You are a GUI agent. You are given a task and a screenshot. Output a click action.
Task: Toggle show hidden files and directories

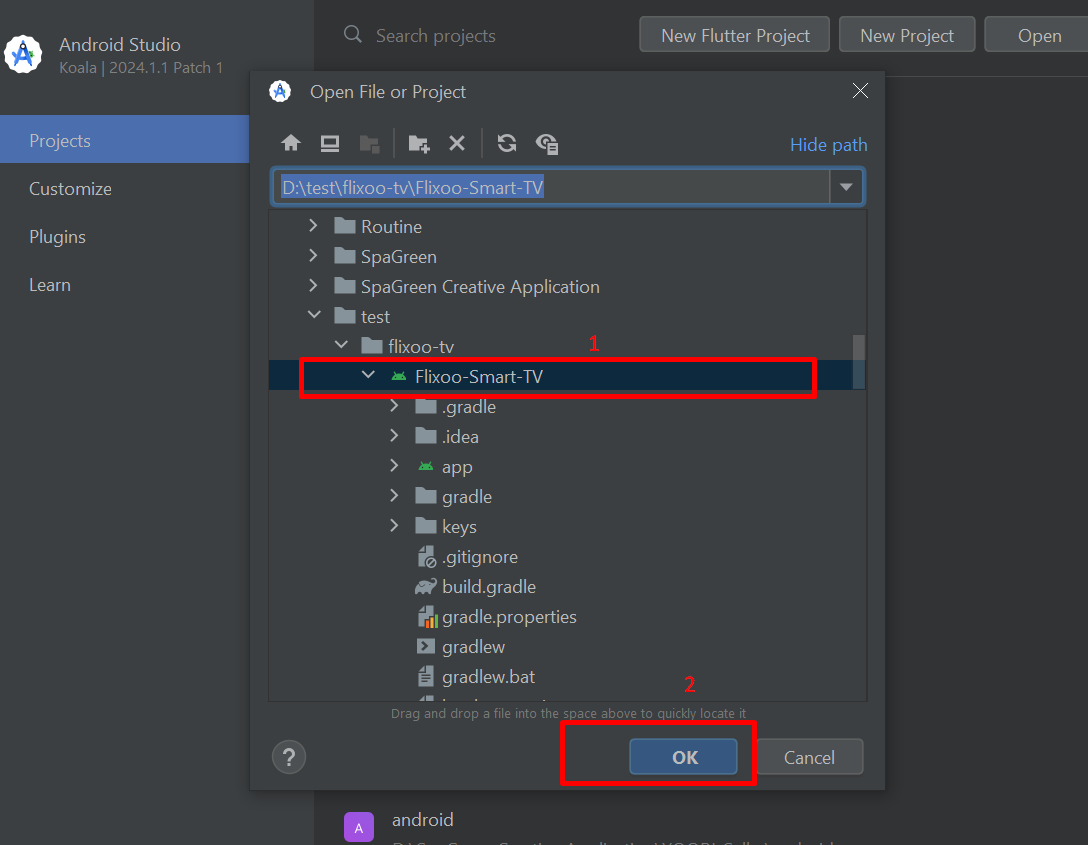(x=547, y=143)
